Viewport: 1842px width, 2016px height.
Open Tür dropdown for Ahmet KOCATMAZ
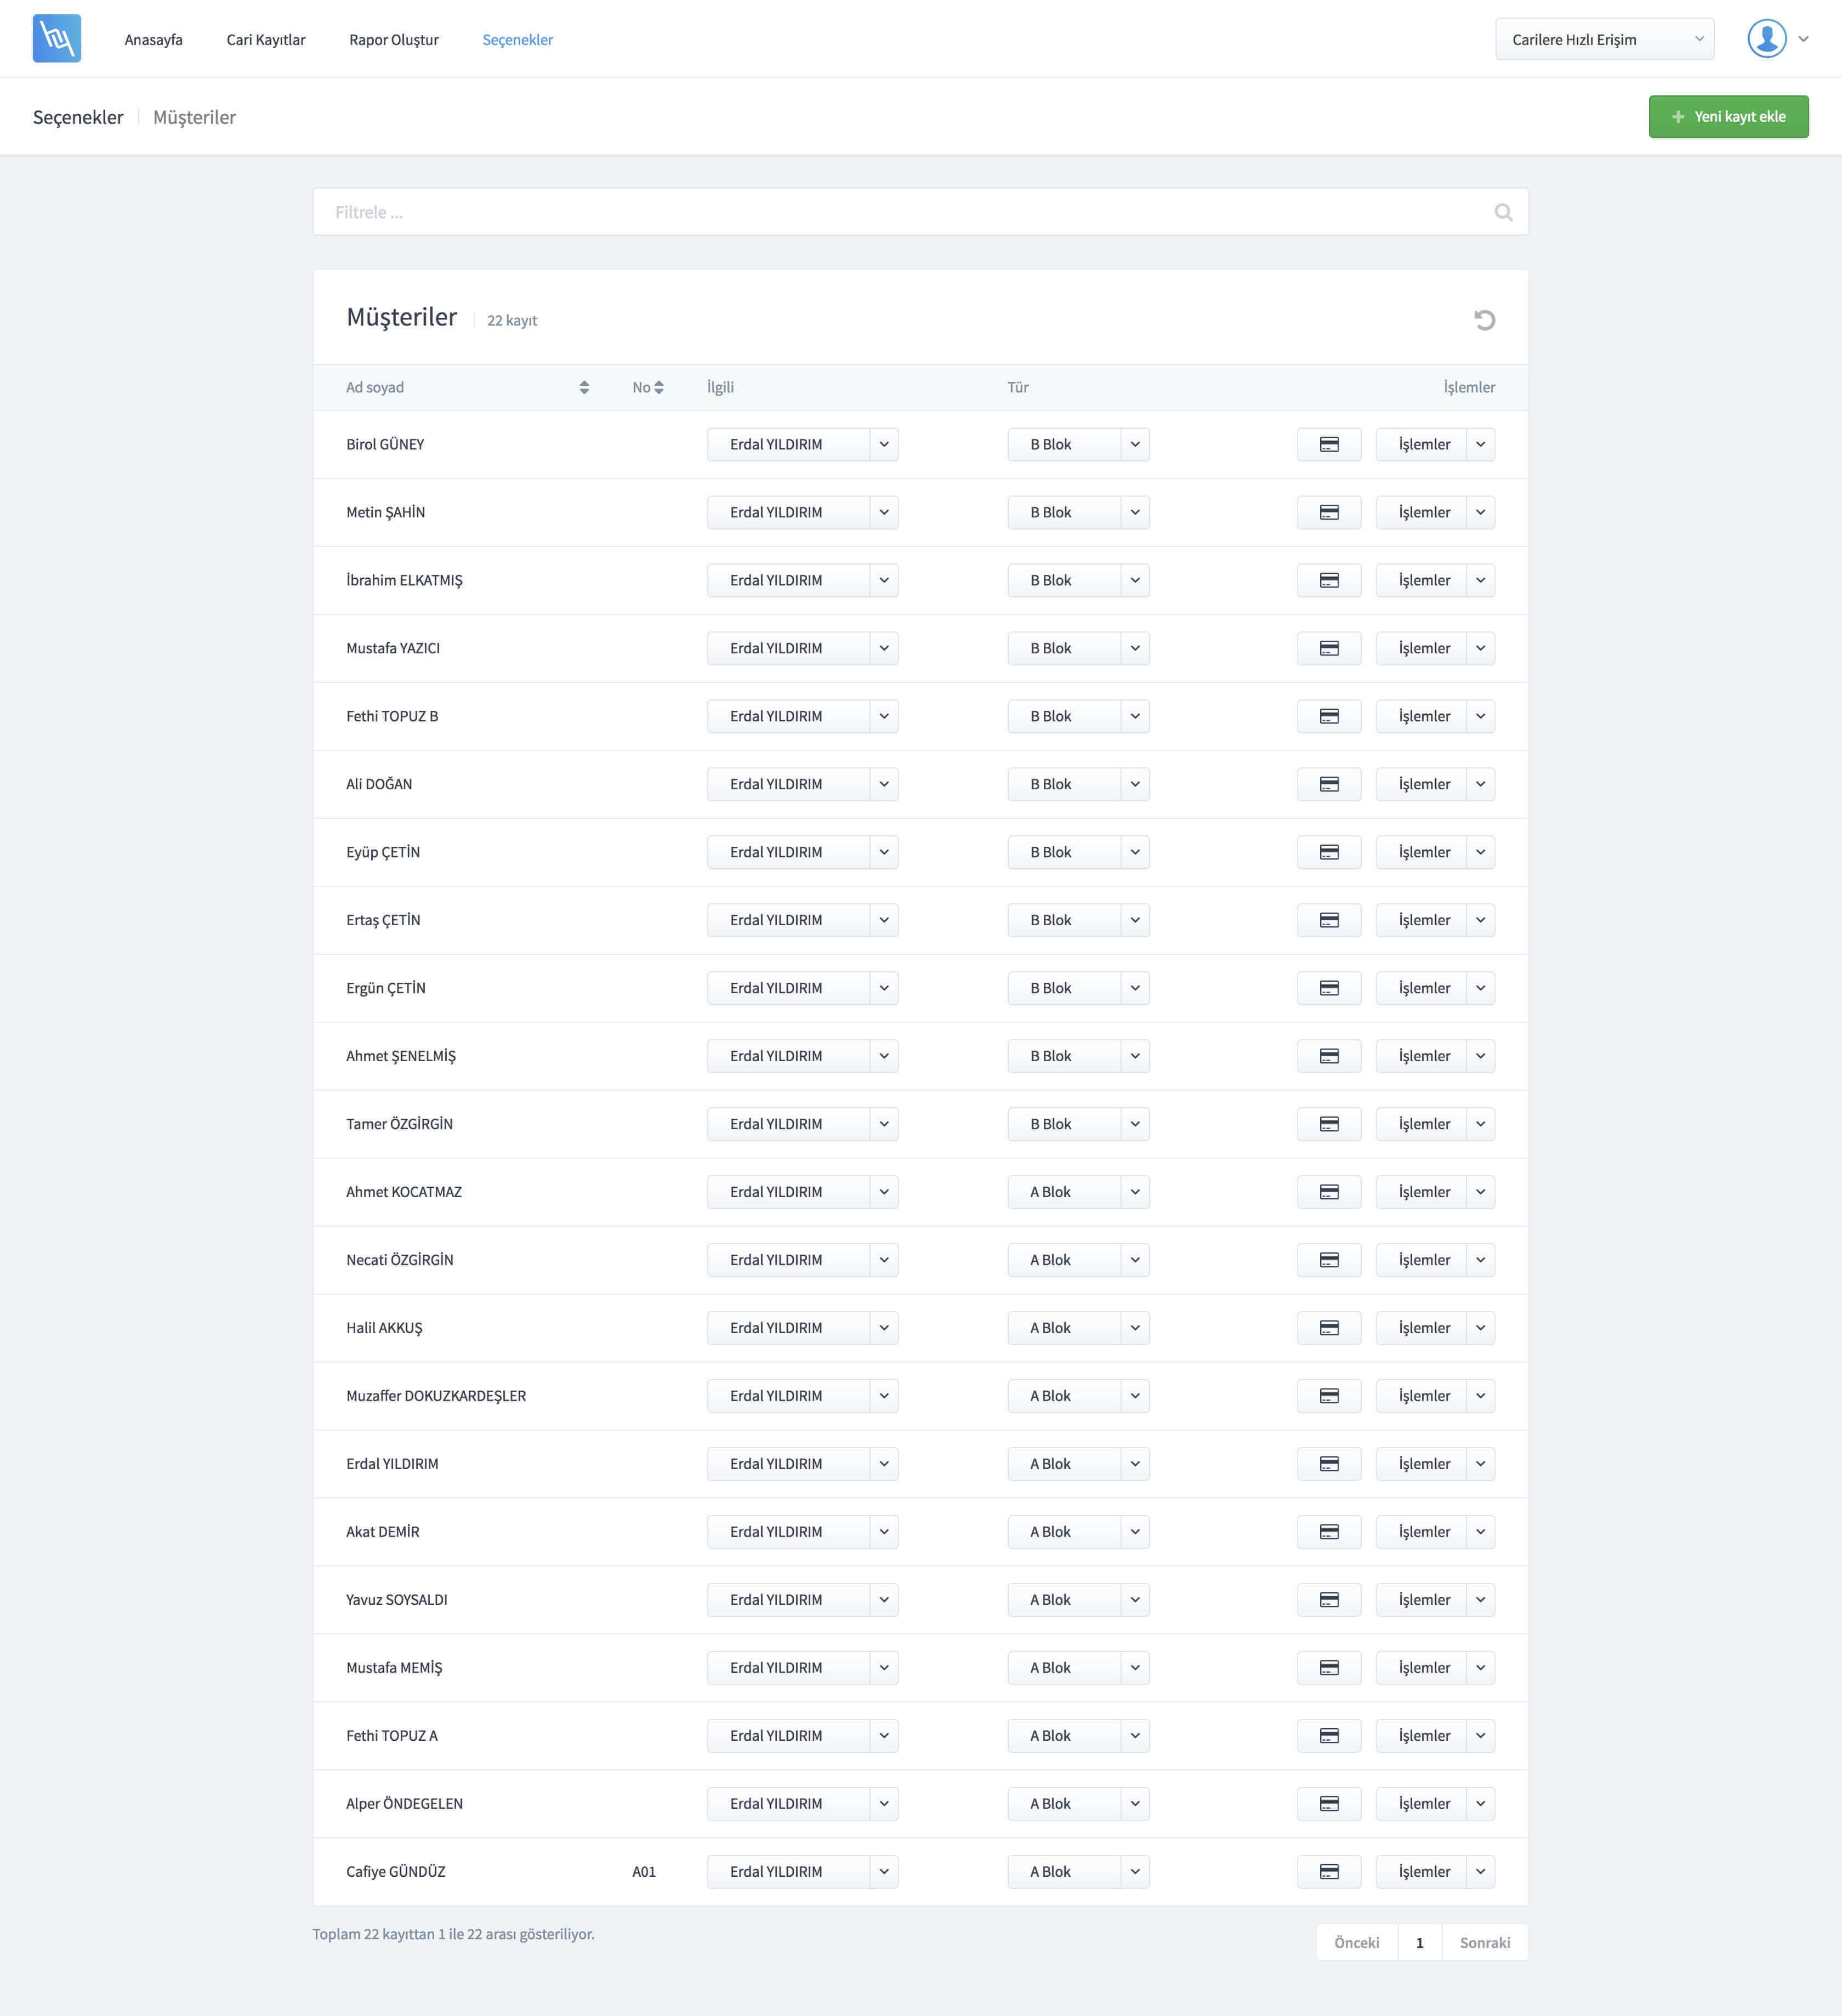click(x=1135, y=1192)
